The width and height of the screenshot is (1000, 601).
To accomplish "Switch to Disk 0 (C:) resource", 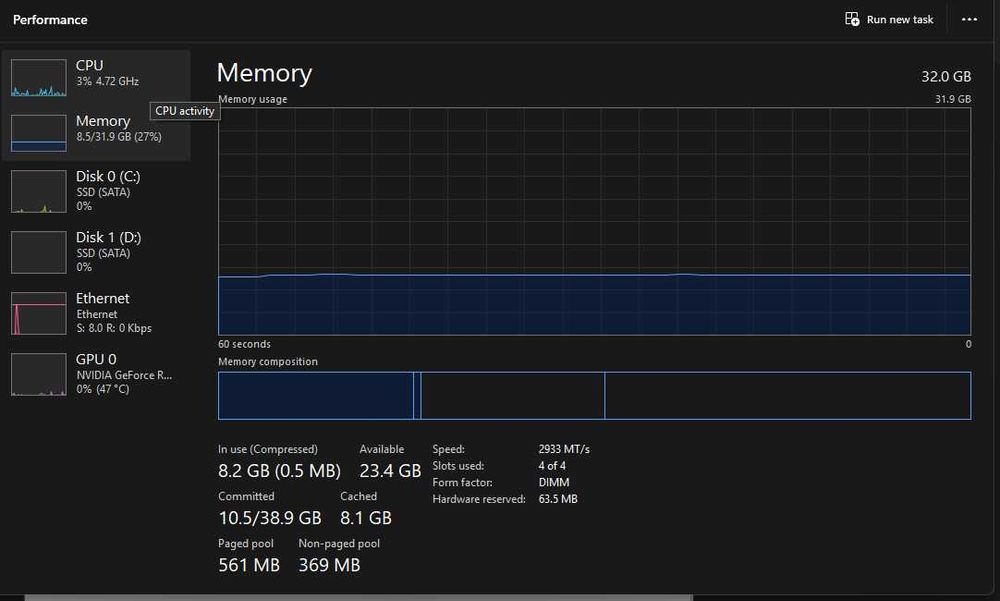I will coord(96,191).
